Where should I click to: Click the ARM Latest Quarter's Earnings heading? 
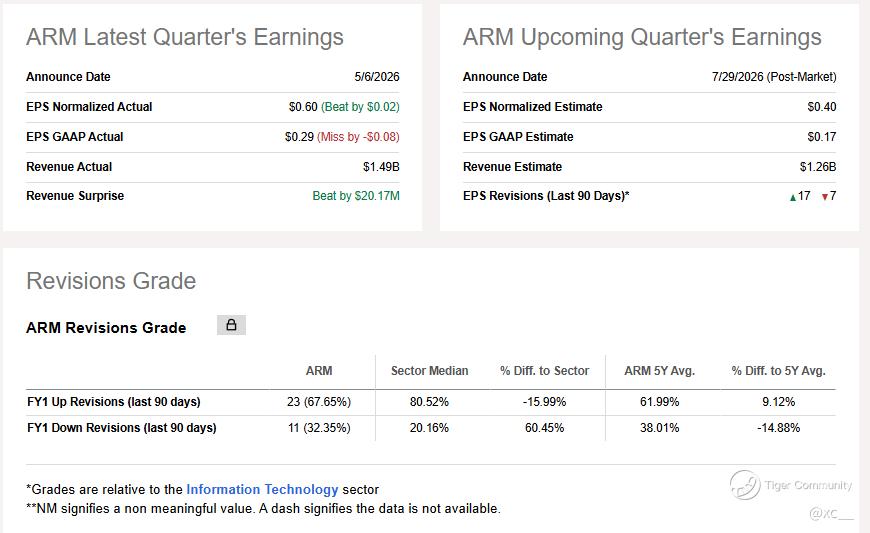(185, 37)
